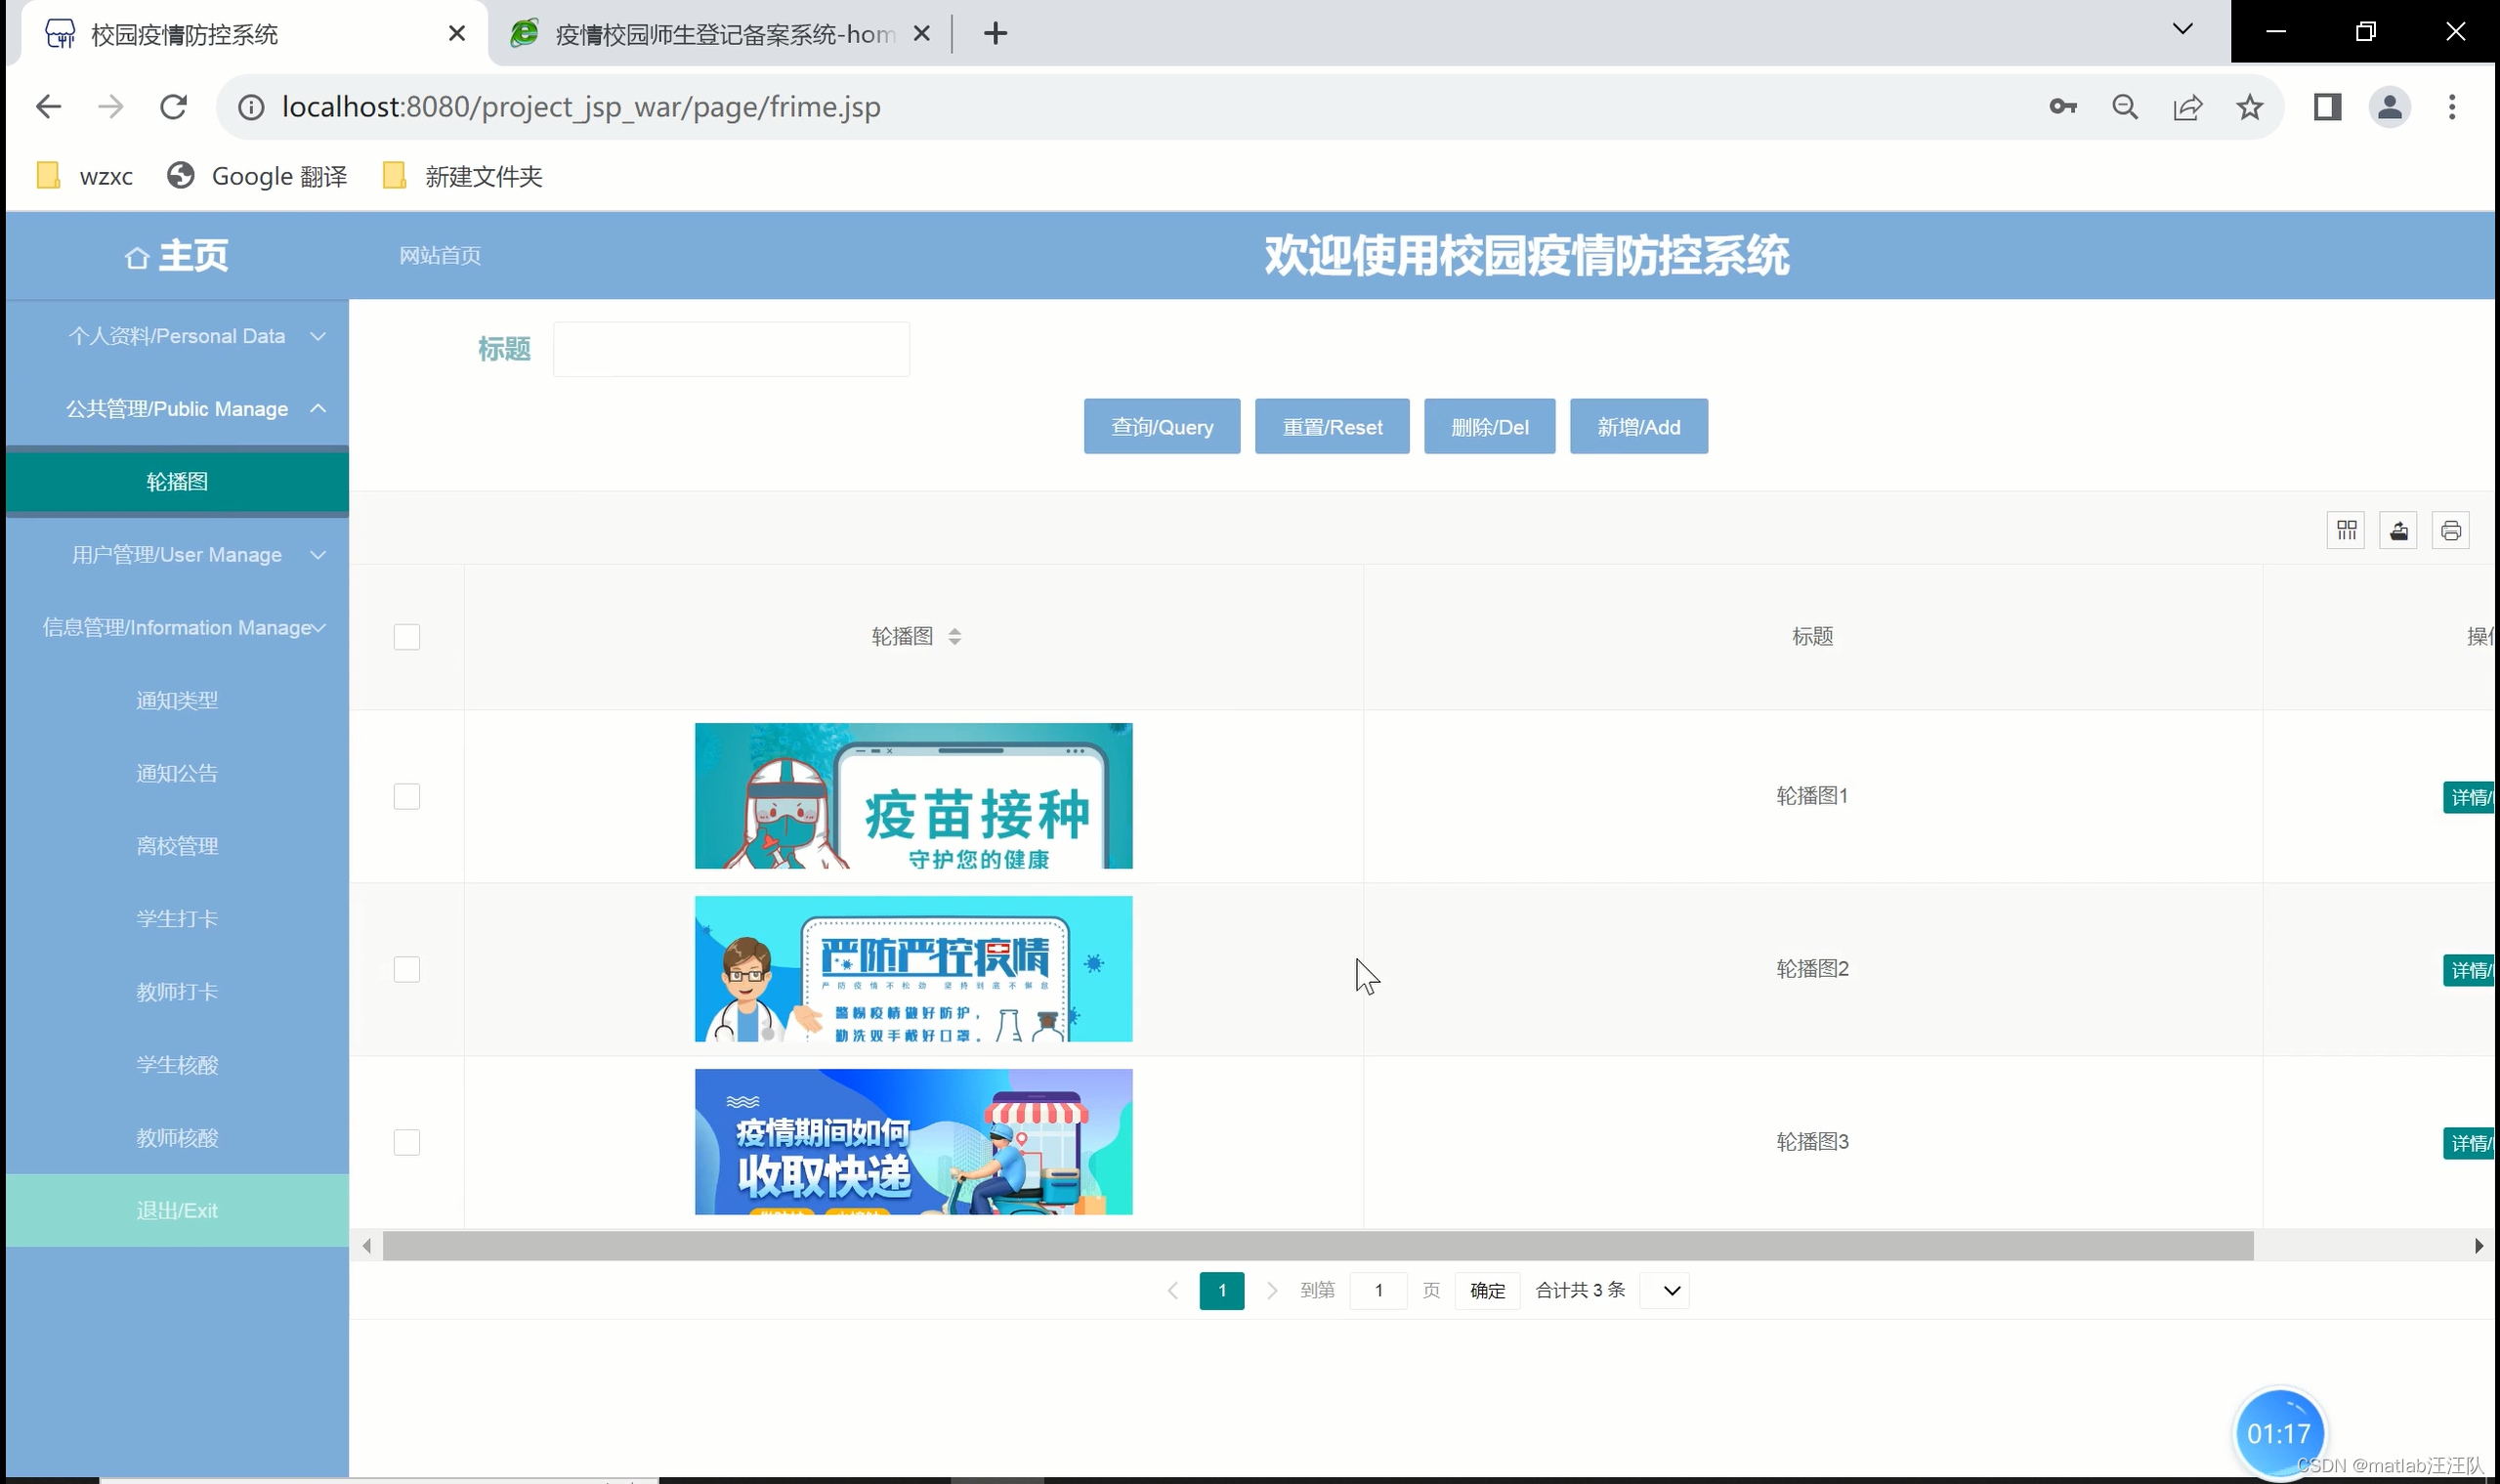Viewport: 2500px width, 1484px height.
Task: Tick the checkbox for 轮播图3 row
Action: tap(407, 1142)
